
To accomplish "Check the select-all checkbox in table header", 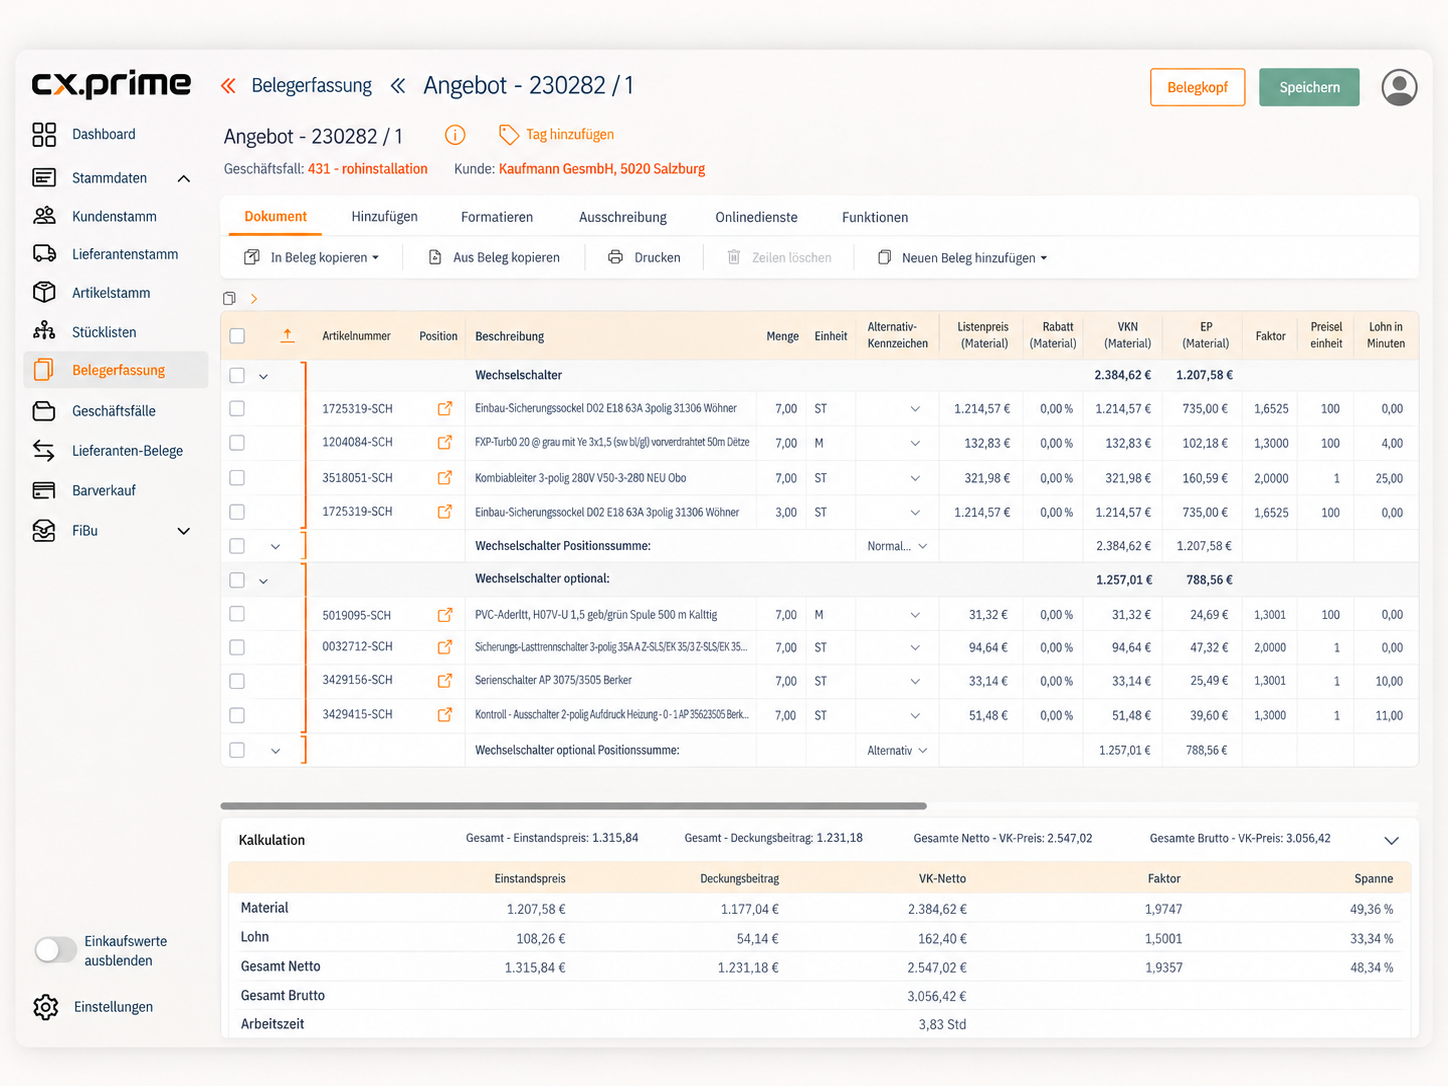I will pyautogui.click(x=237, y=336).
